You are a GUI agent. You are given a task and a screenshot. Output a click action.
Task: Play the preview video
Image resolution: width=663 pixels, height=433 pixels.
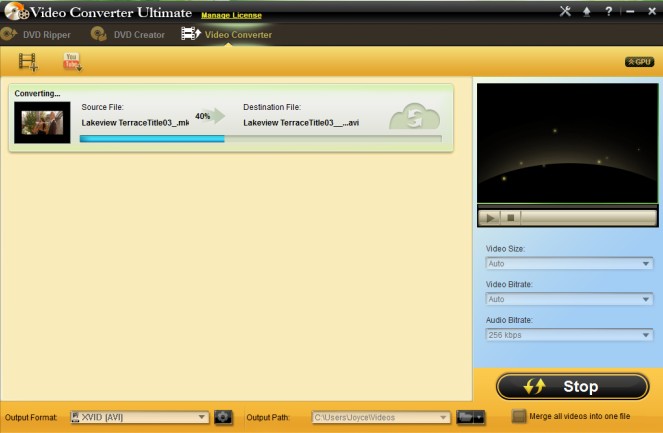coord(490,218)
